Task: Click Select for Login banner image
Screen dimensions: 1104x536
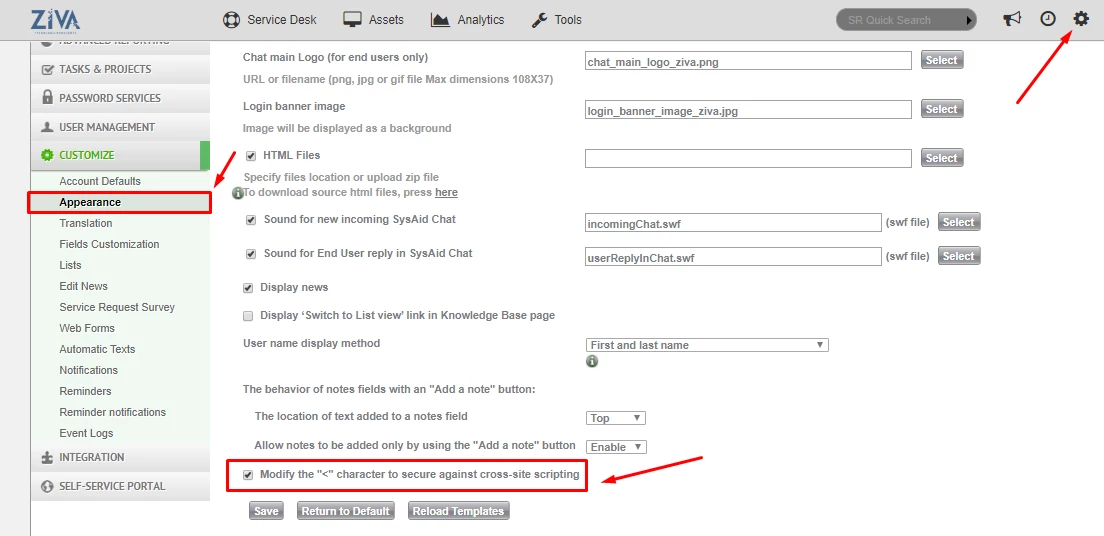Action: (x=942, y=109)
